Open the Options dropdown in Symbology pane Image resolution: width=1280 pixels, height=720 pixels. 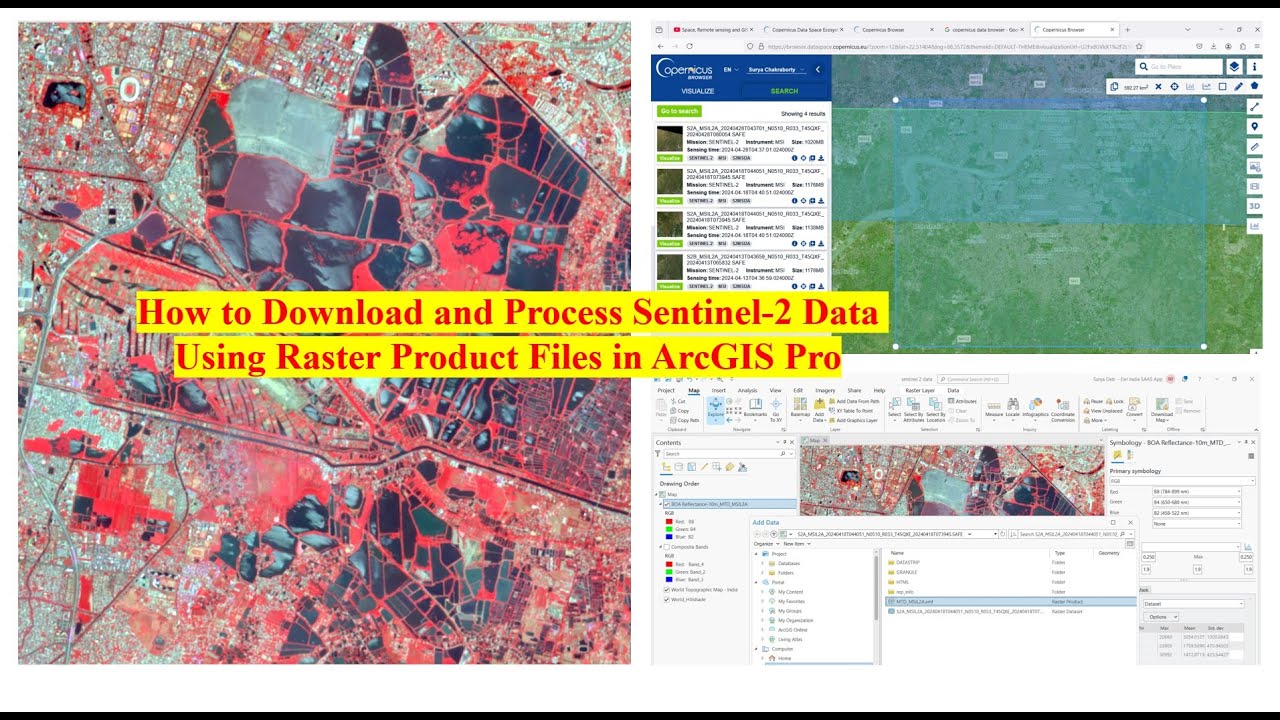[1160, 617]
